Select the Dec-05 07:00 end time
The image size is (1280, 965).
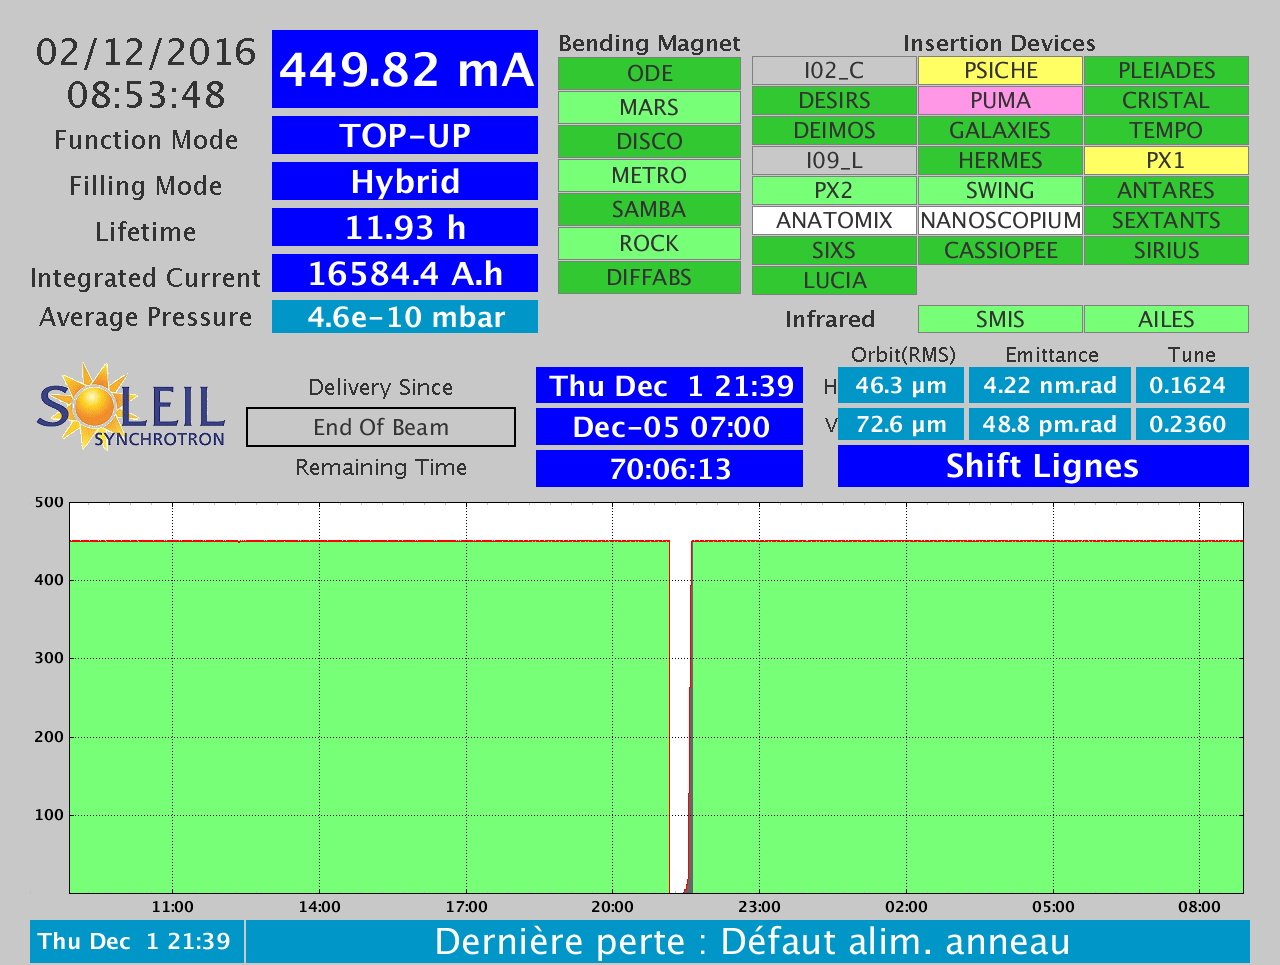coord(670,427)
